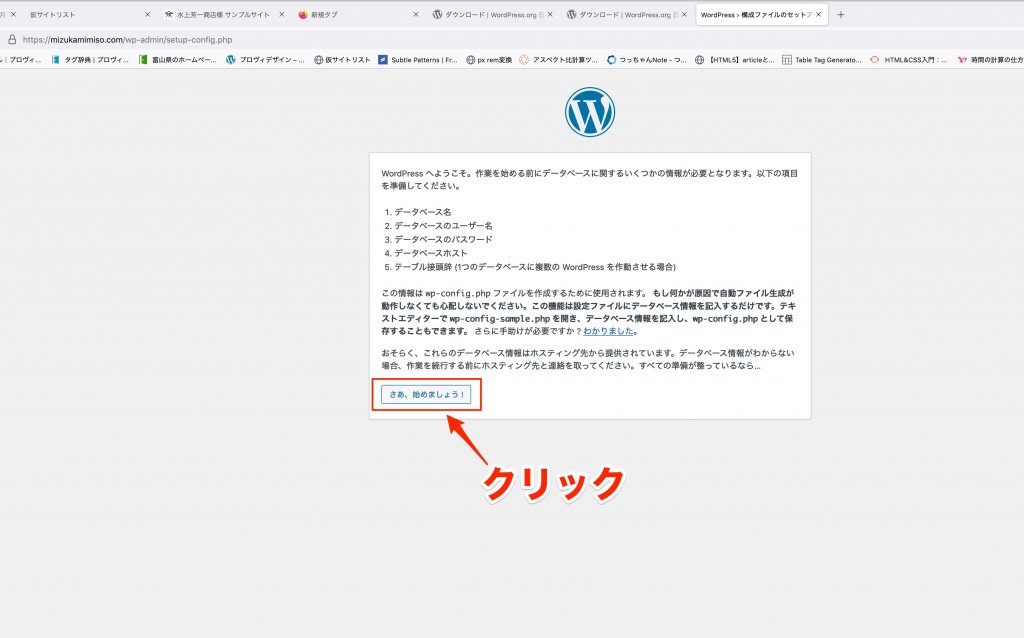
Task: Click the lock icon in the address bar
Action: (x=12, y=39)
